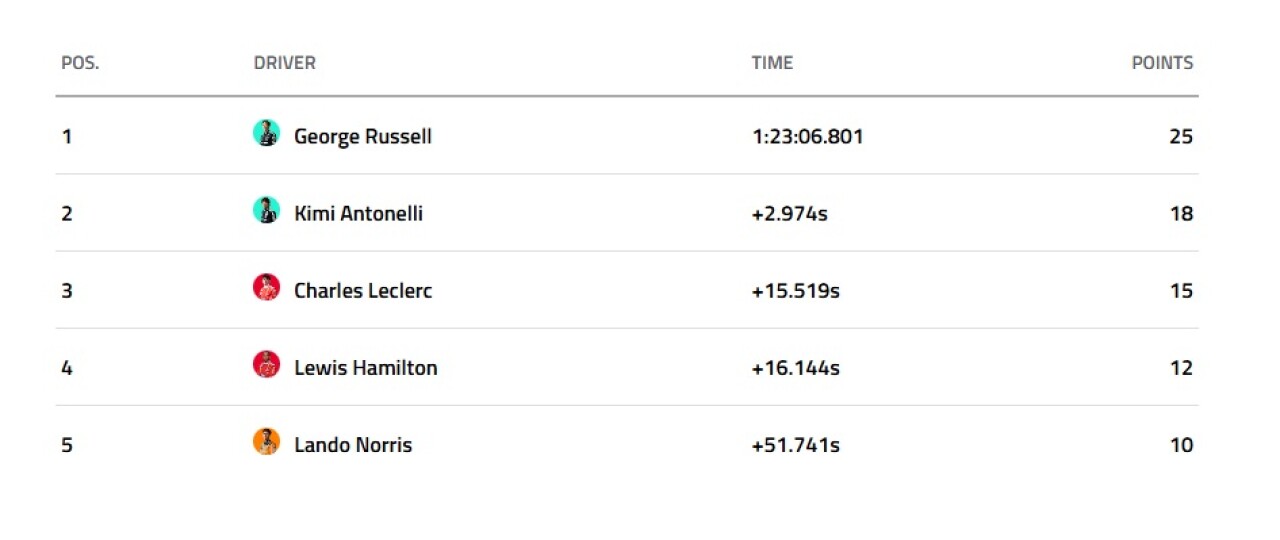
Task: Click the winning time 1:23:06.801
Action: pos(807,136)
